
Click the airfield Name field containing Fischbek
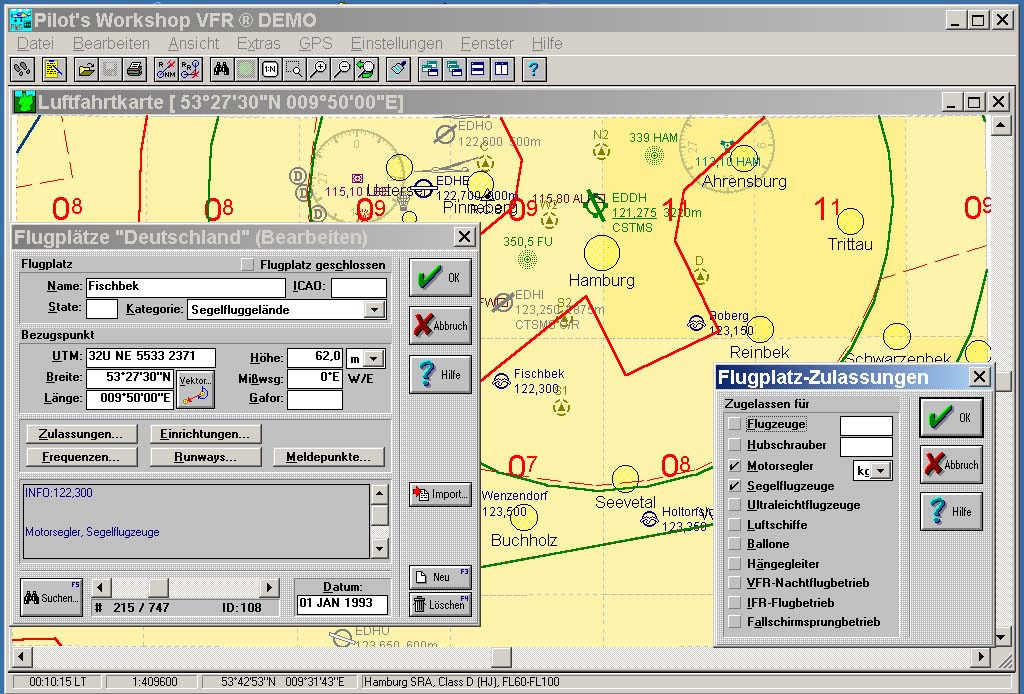[x=185, y=287]
